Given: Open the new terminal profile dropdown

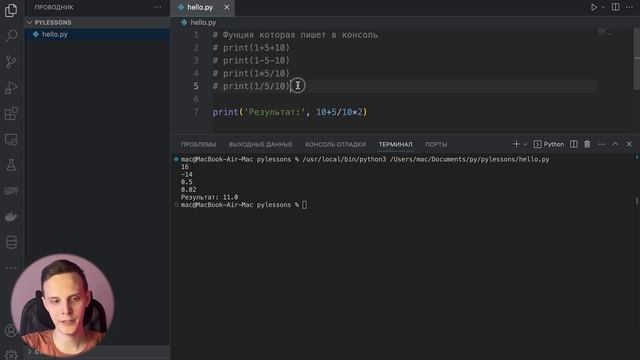Looking at the screenshot, I should click(x=525, y=144).
